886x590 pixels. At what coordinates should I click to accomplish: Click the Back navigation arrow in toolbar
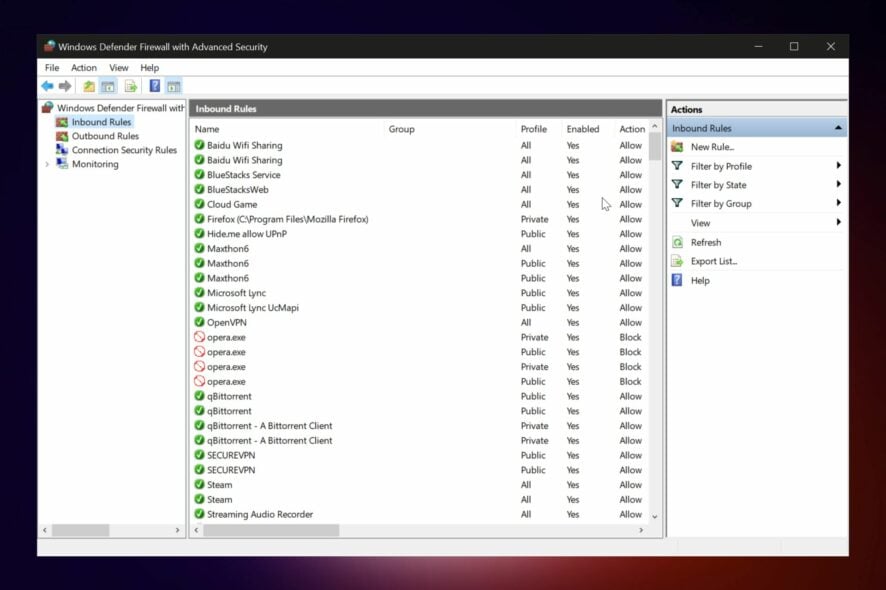point(47,85)
